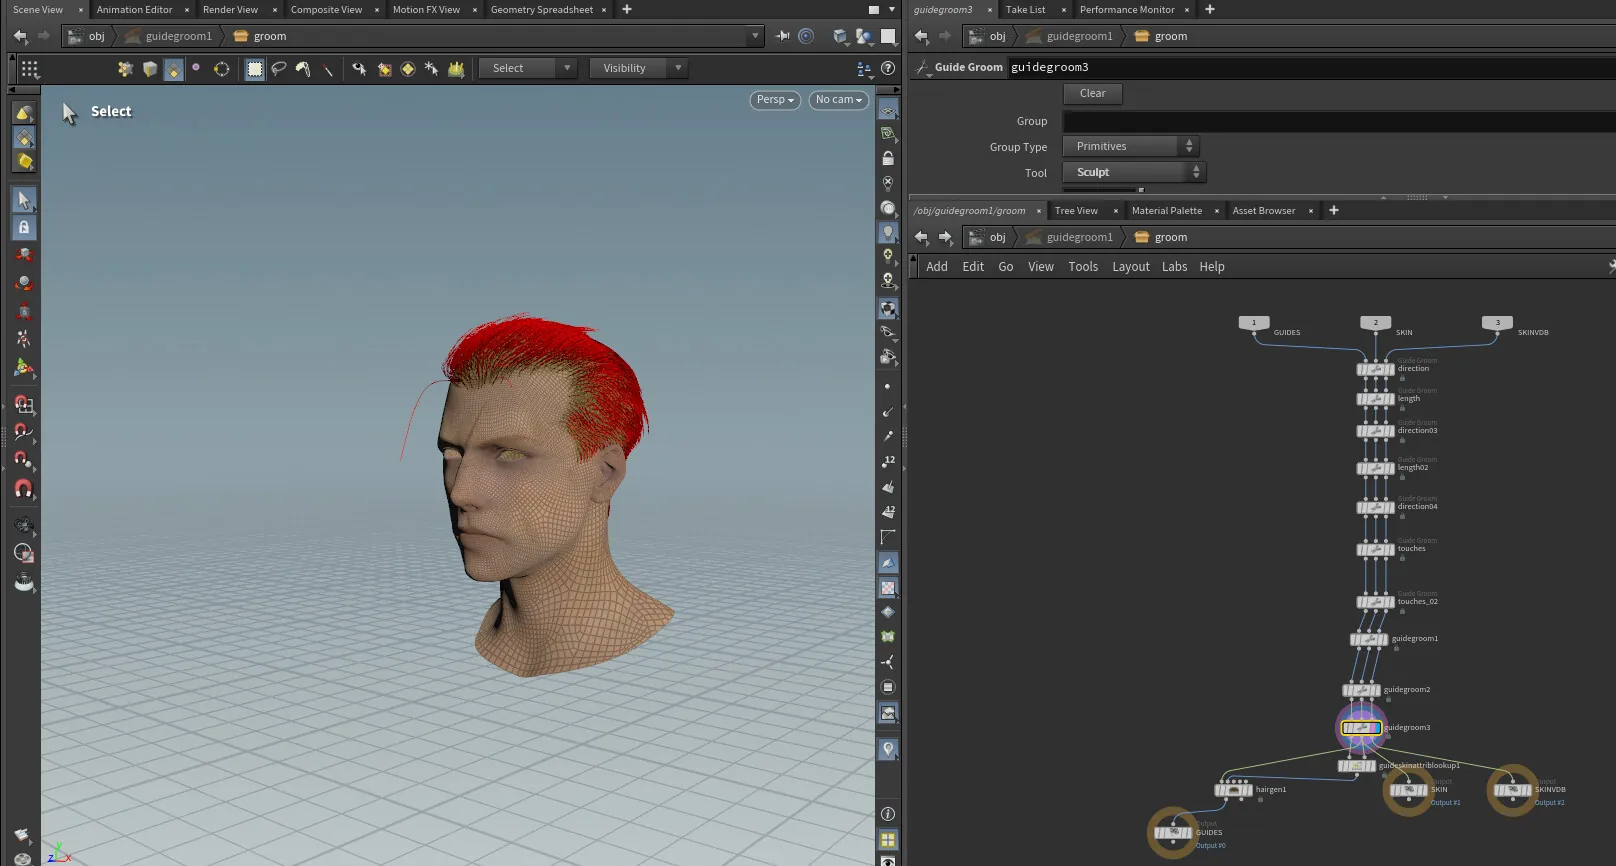Add a new tab beside Asset Browser
The height and width of the screenshot is (866, 1616).
pos(1334,210)
